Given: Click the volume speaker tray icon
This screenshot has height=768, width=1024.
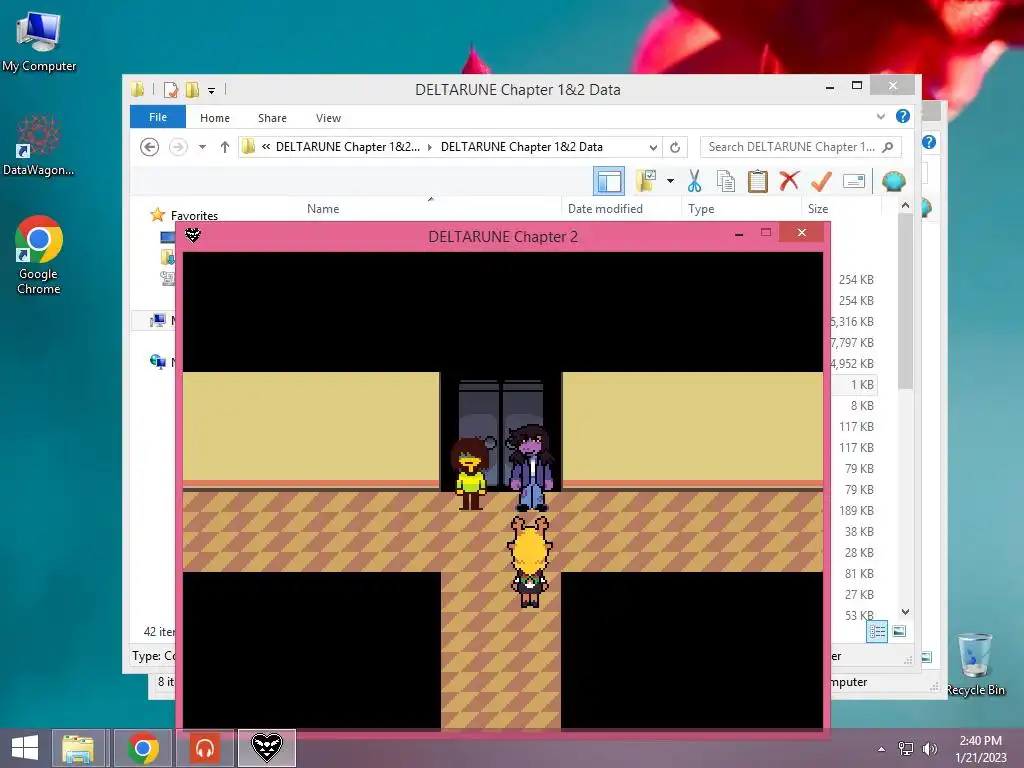Looking at the screenshot, I should (929, 749).
